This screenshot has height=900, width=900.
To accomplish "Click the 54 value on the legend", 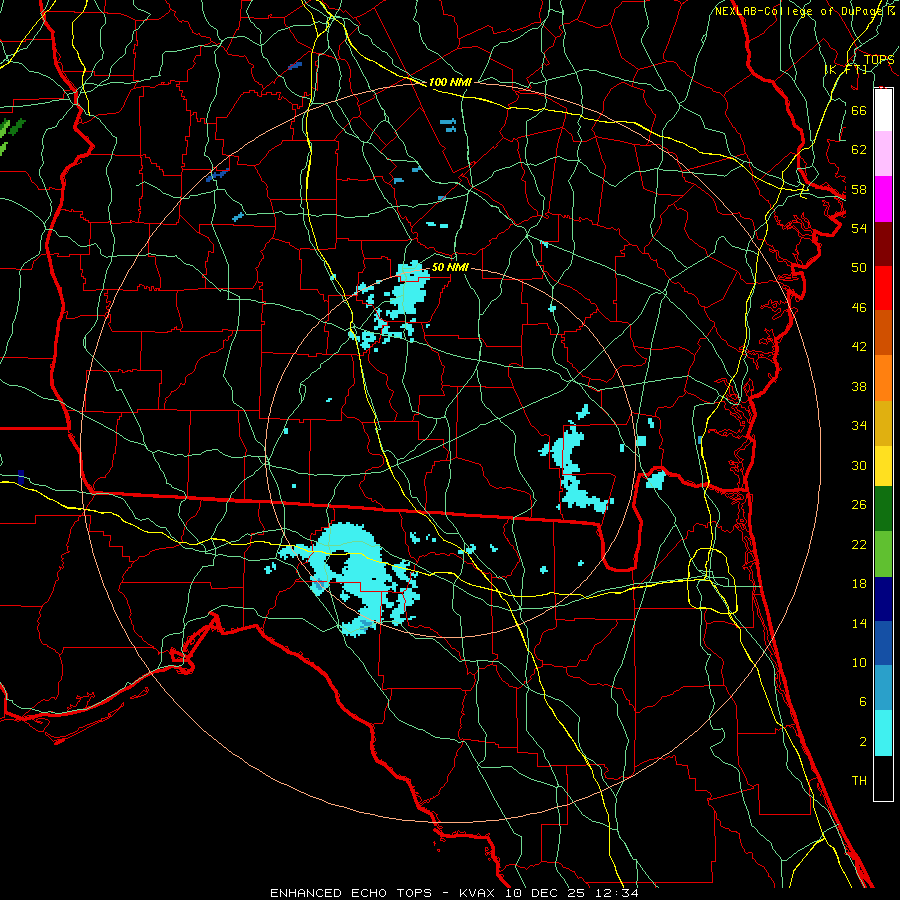I will pyautogui.click(x=859, y=228).
